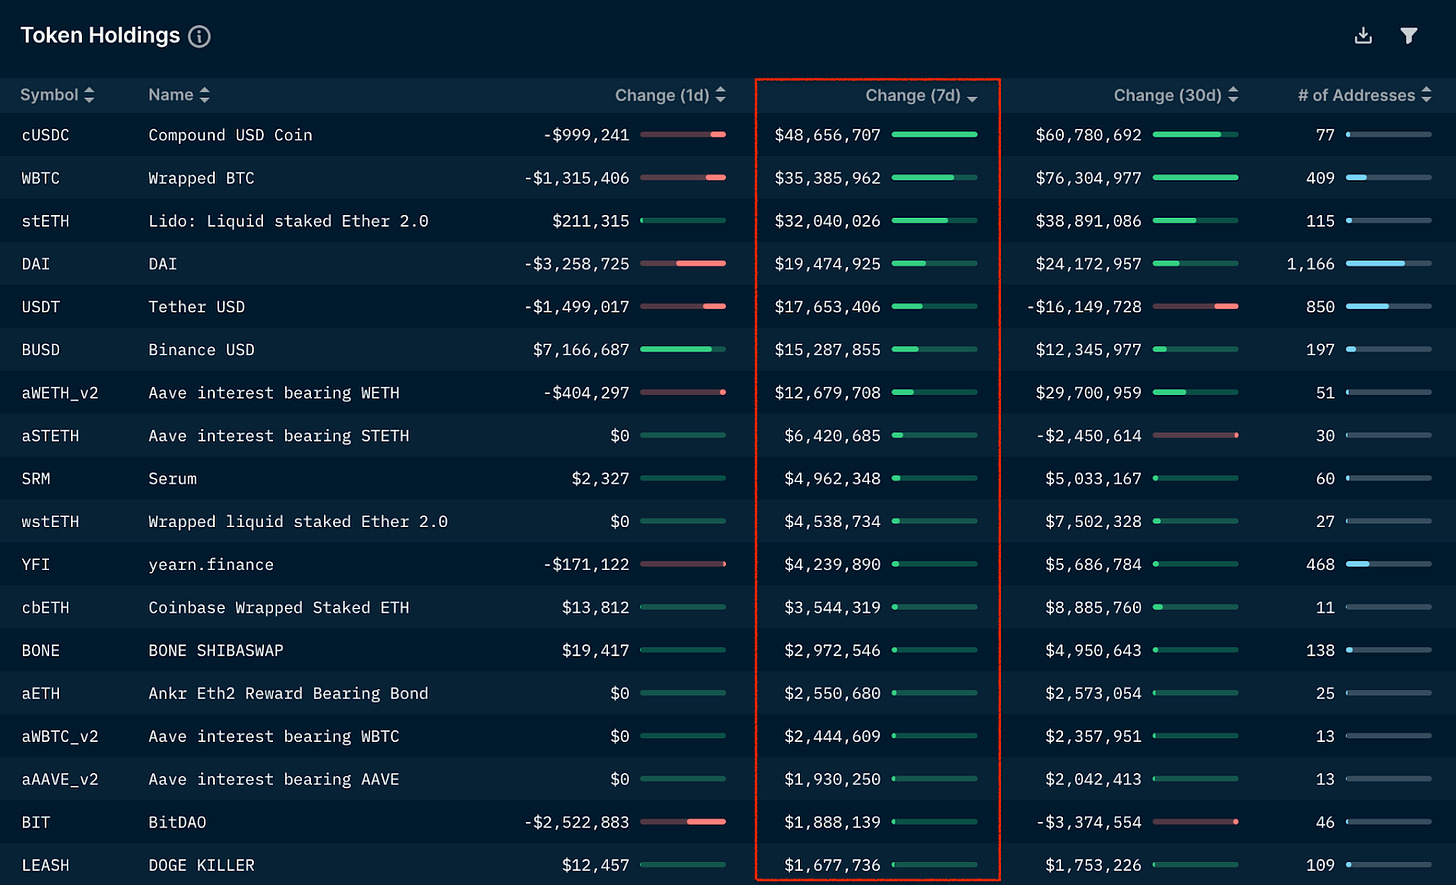Image resolution: width=1456 pixels, height=885 pixels.
Task: Click the name Wrapped BTC
Action: [202, 178]
